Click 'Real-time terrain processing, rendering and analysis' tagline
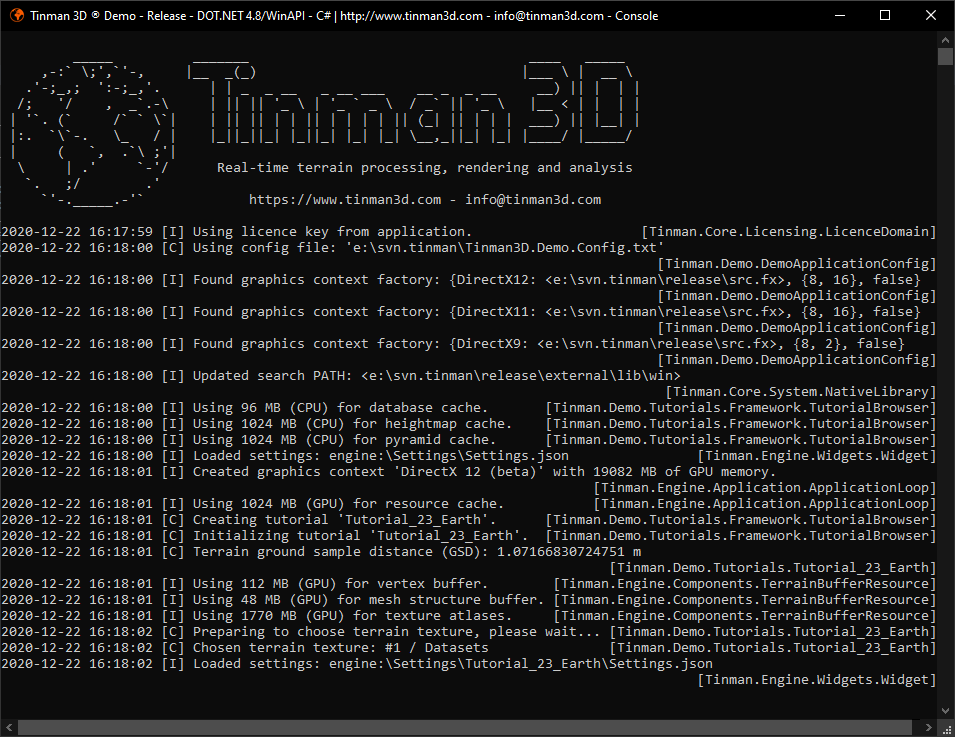 click(x=425, y=168)
